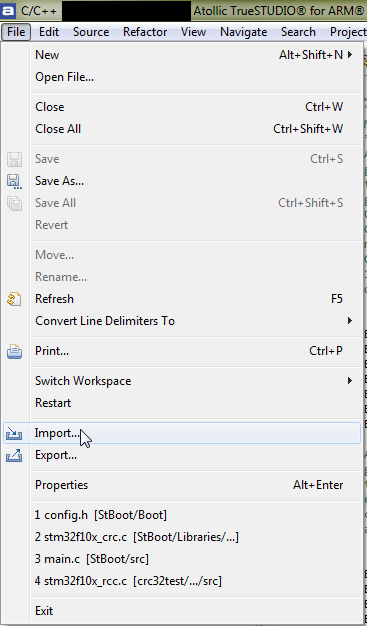Open the Edit menu
Screen dimensions: 367x626
tap(49, 32)
